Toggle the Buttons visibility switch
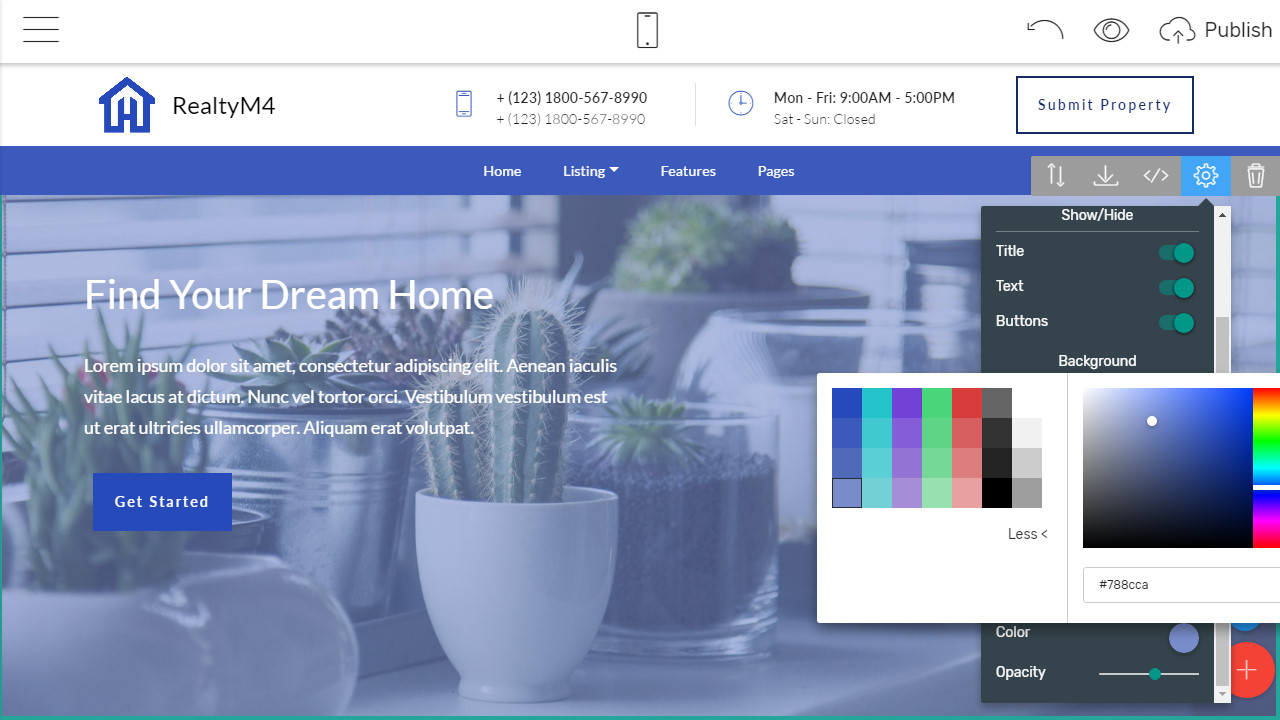The width and height of the screenshot is (1280, 720). [1177, 323]
